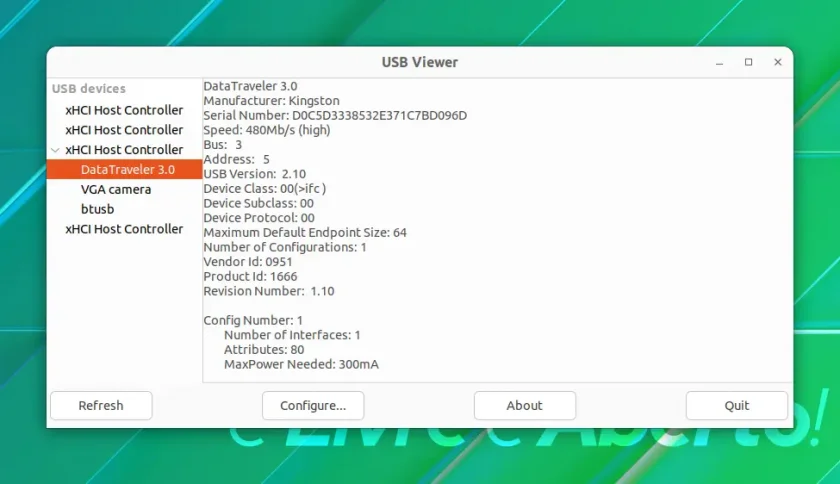Click the USB devices column header
This screenshot has height=484, width=840.
pyautogui.click(x=88, y=88)
